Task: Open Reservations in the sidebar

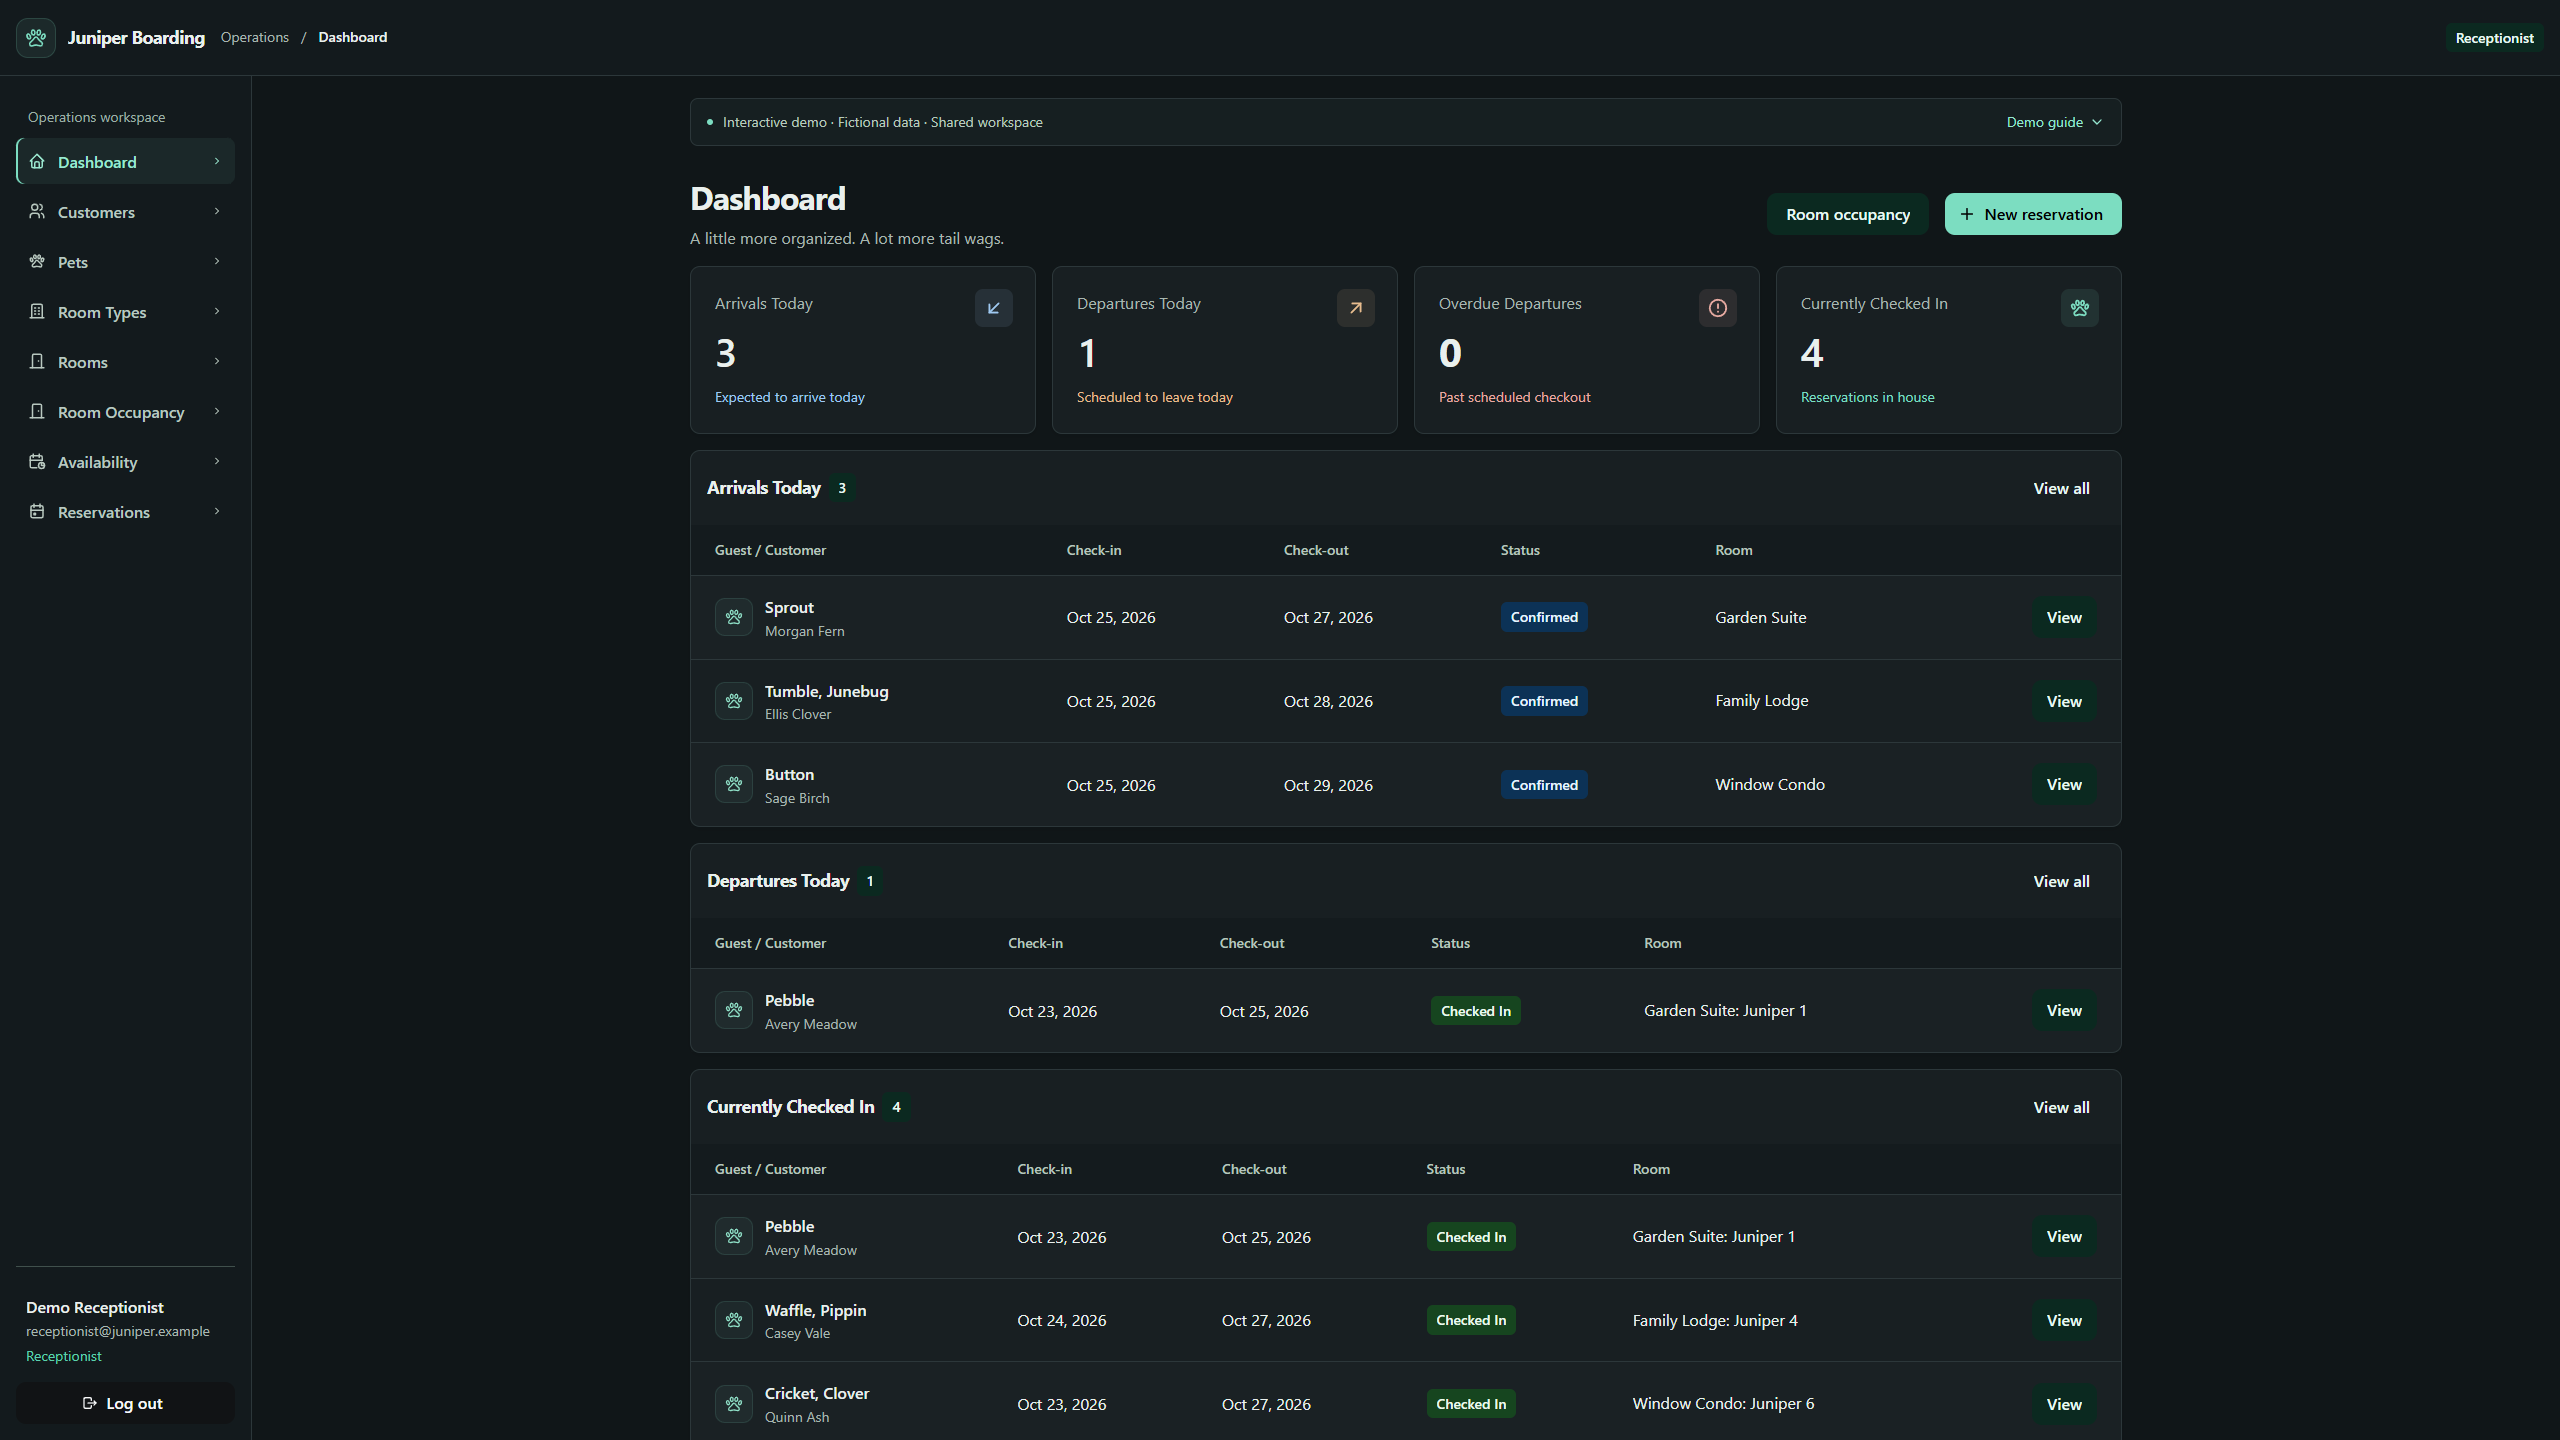Action: [x=125, y=511]
